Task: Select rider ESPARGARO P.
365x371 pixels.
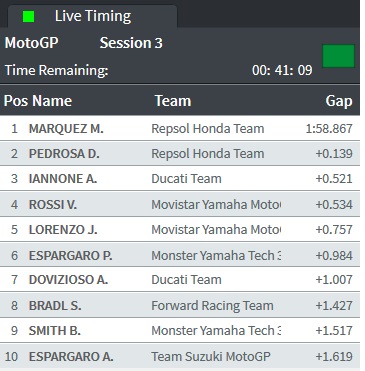Action: pos(70,256)
